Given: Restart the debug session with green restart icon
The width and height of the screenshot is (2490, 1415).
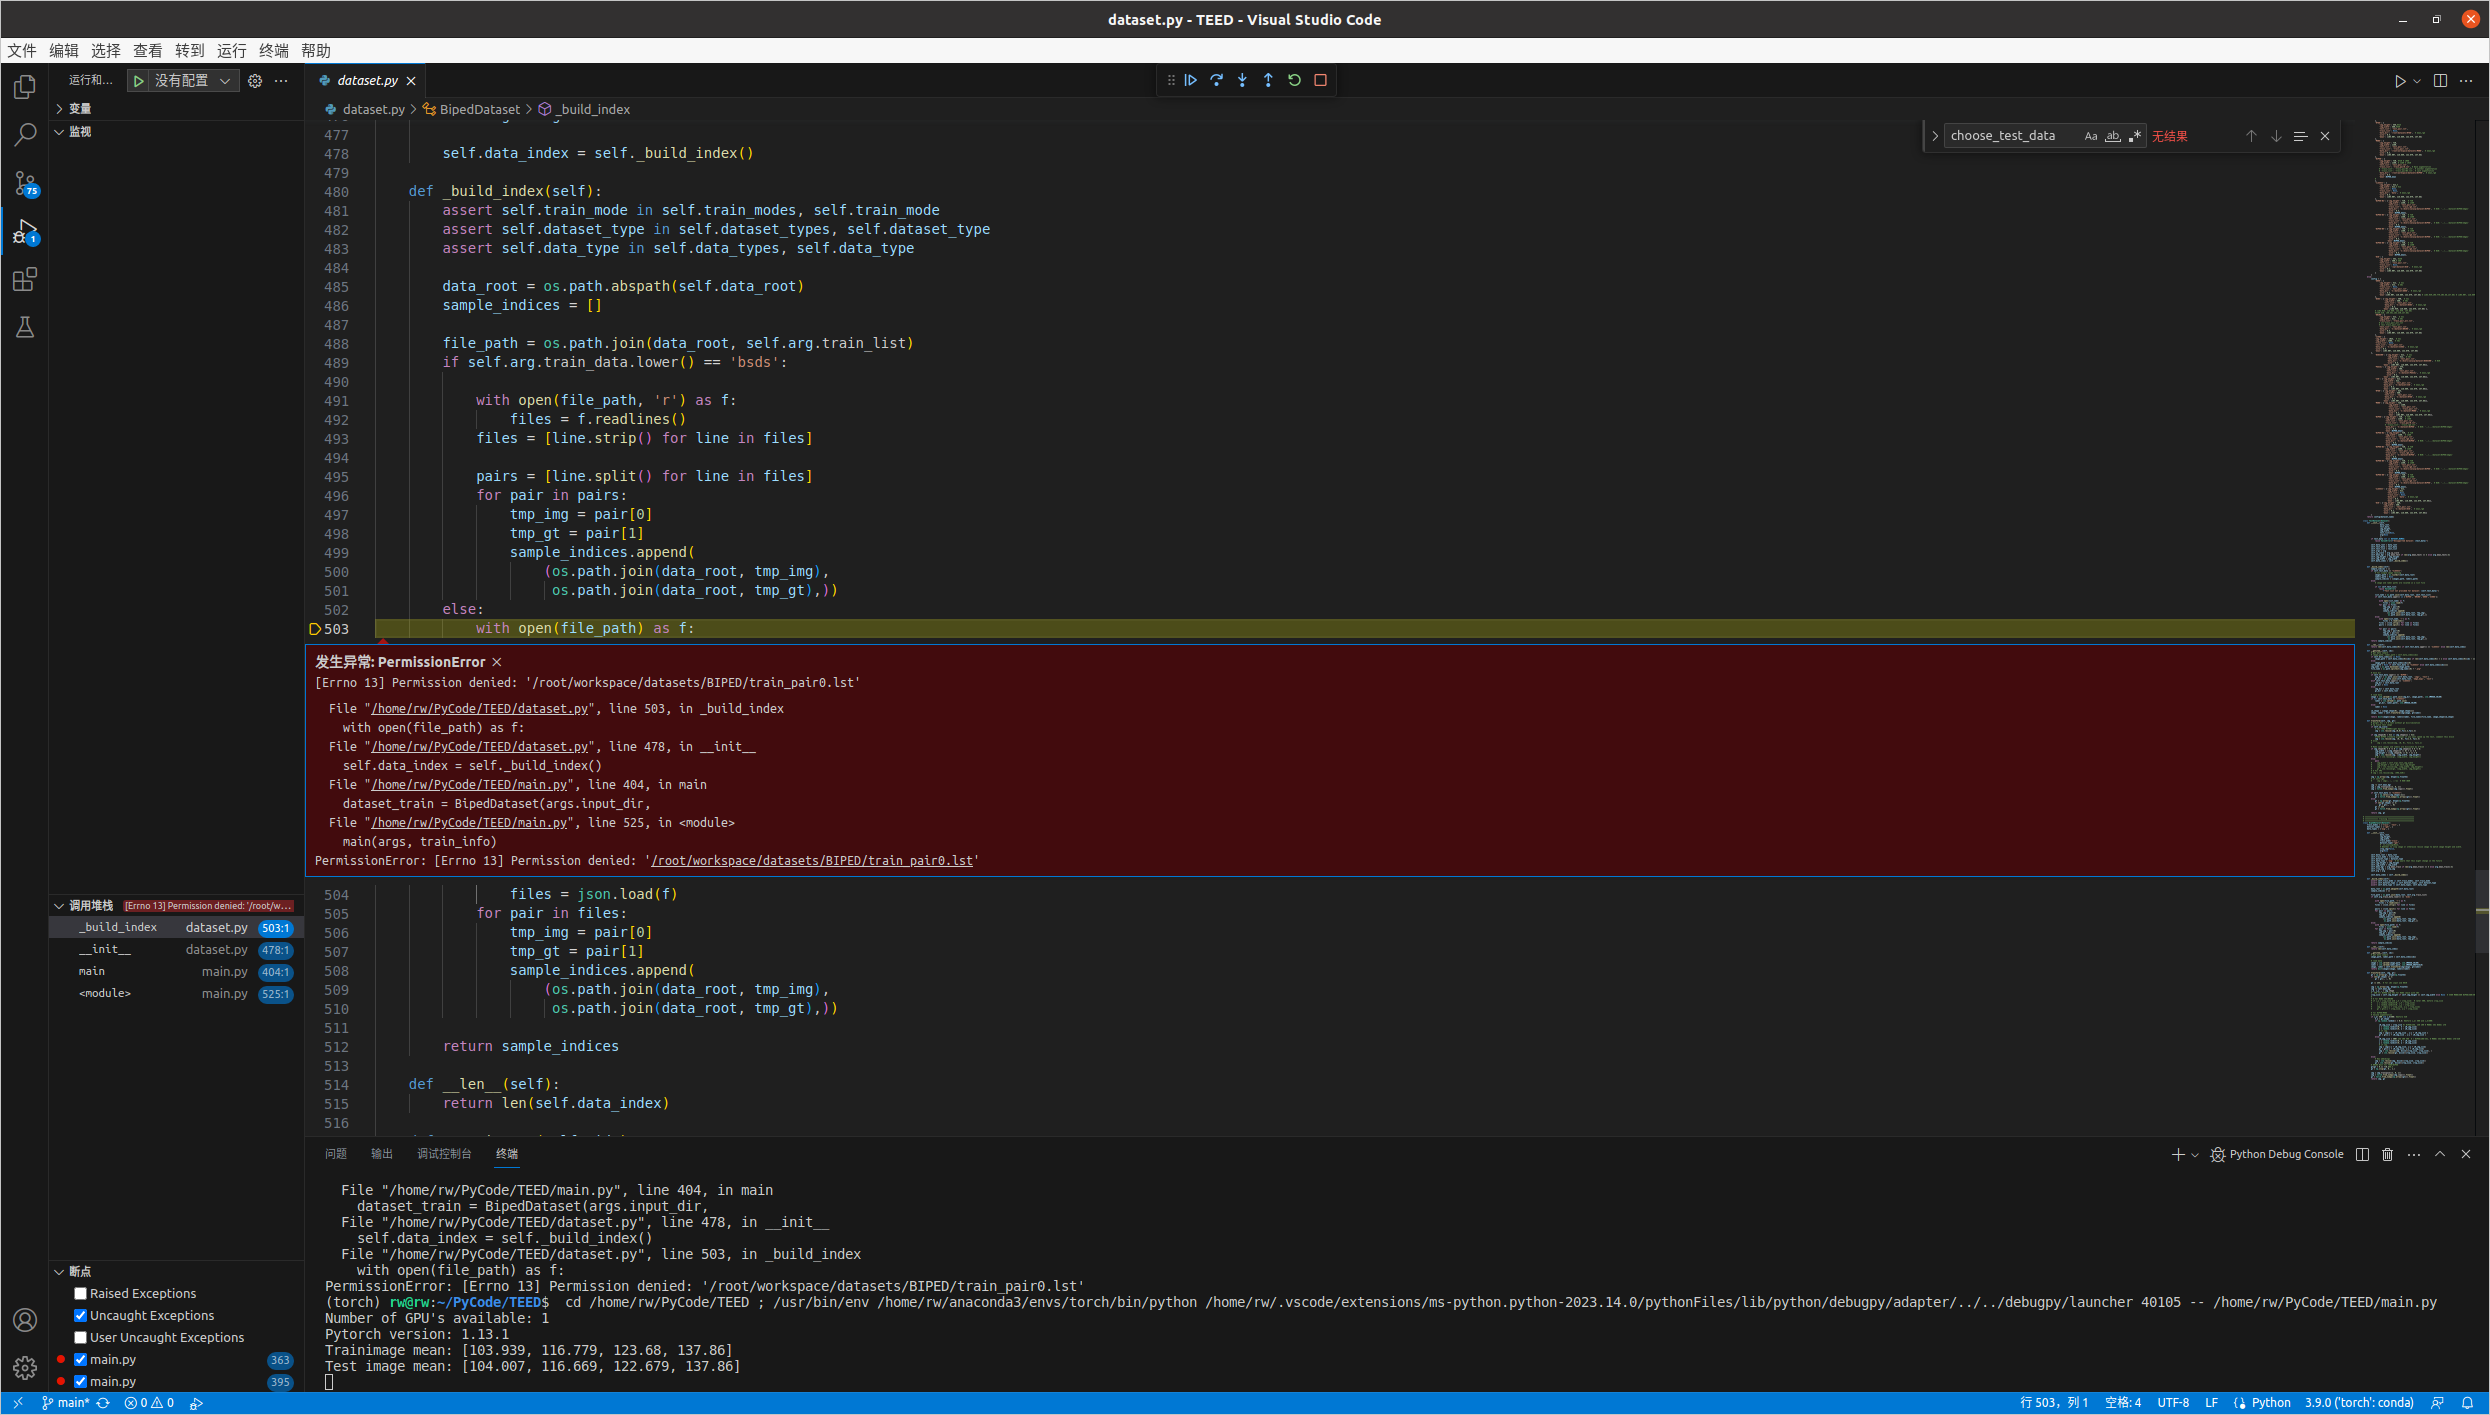Looking at the screenshot, I should coord(1294,80).
